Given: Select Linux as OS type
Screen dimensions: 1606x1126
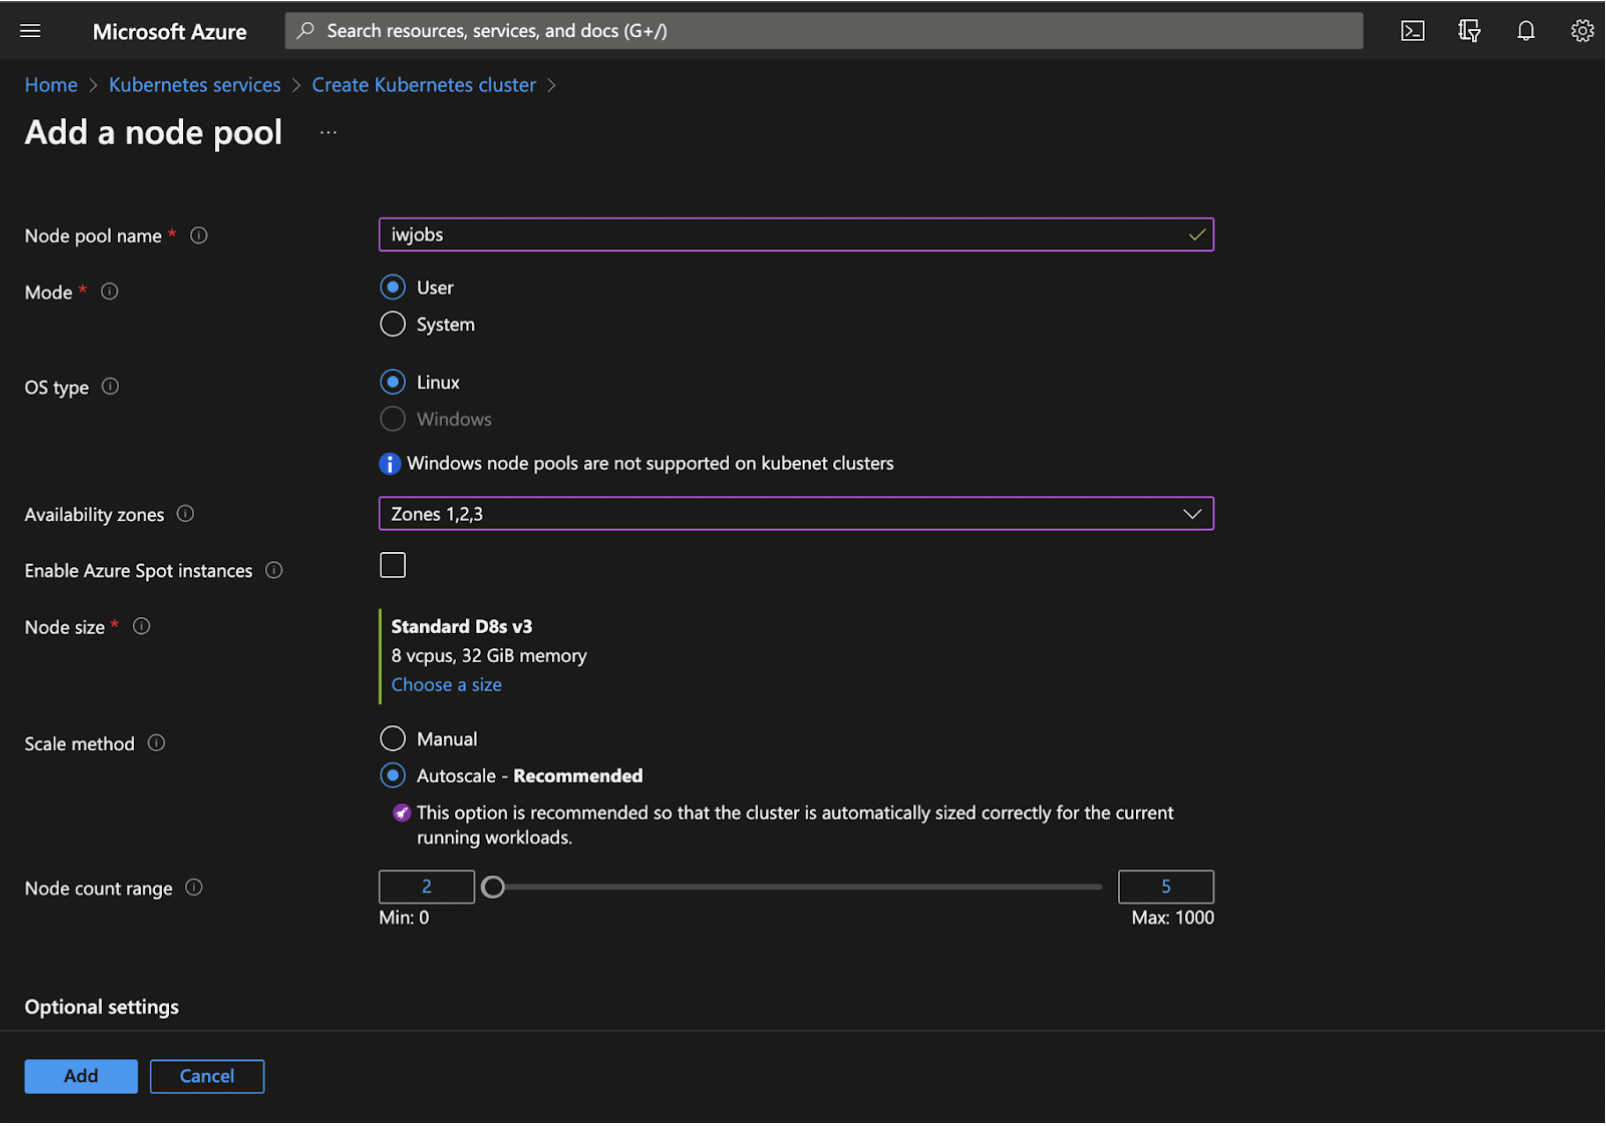Looking at the screenshot, I should (x=392, y=383).
